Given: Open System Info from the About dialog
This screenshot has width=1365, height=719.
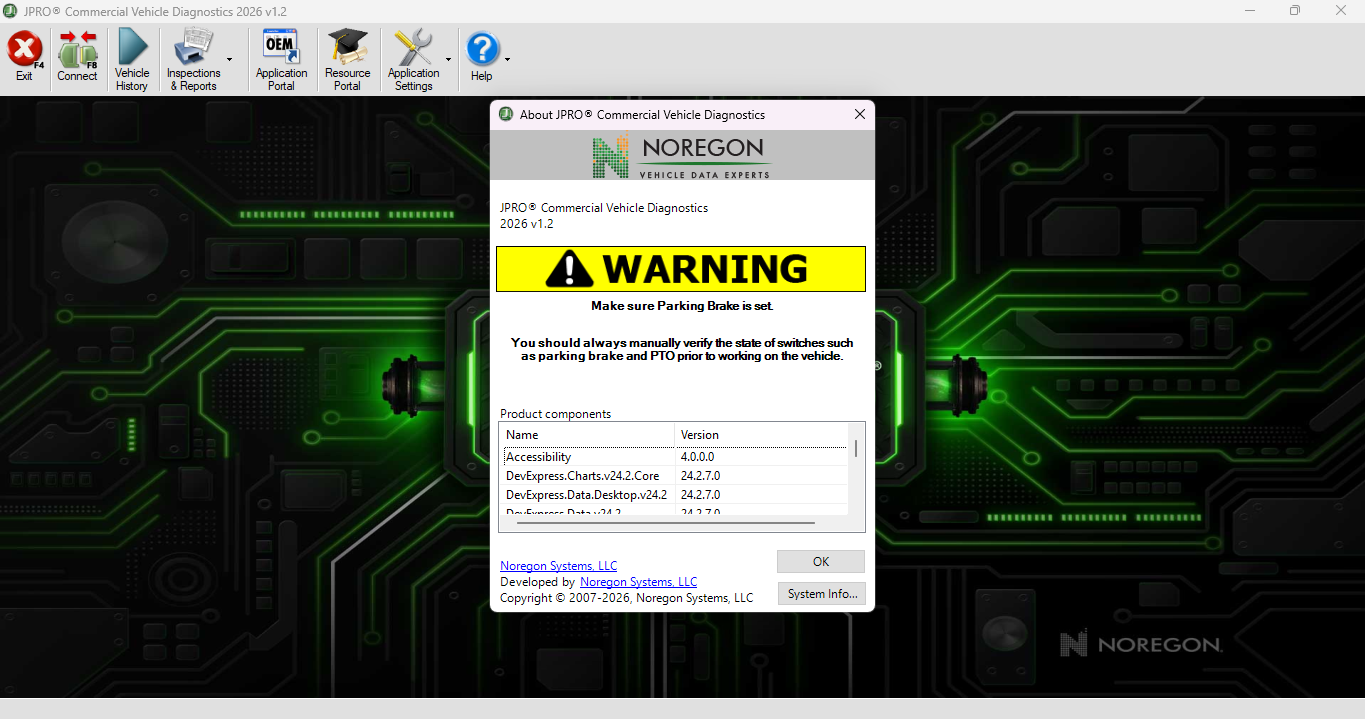Looking at the screenshot, I should (821, 594).
